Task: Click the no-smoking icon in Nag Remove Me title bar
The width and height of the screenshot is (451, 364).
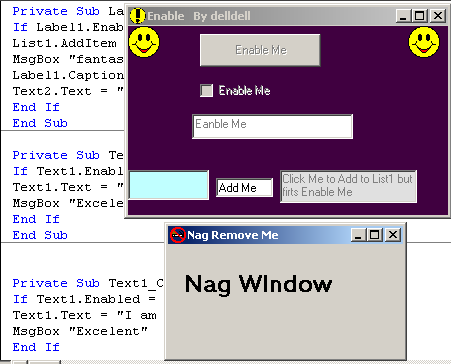Action: click(178, 235)
